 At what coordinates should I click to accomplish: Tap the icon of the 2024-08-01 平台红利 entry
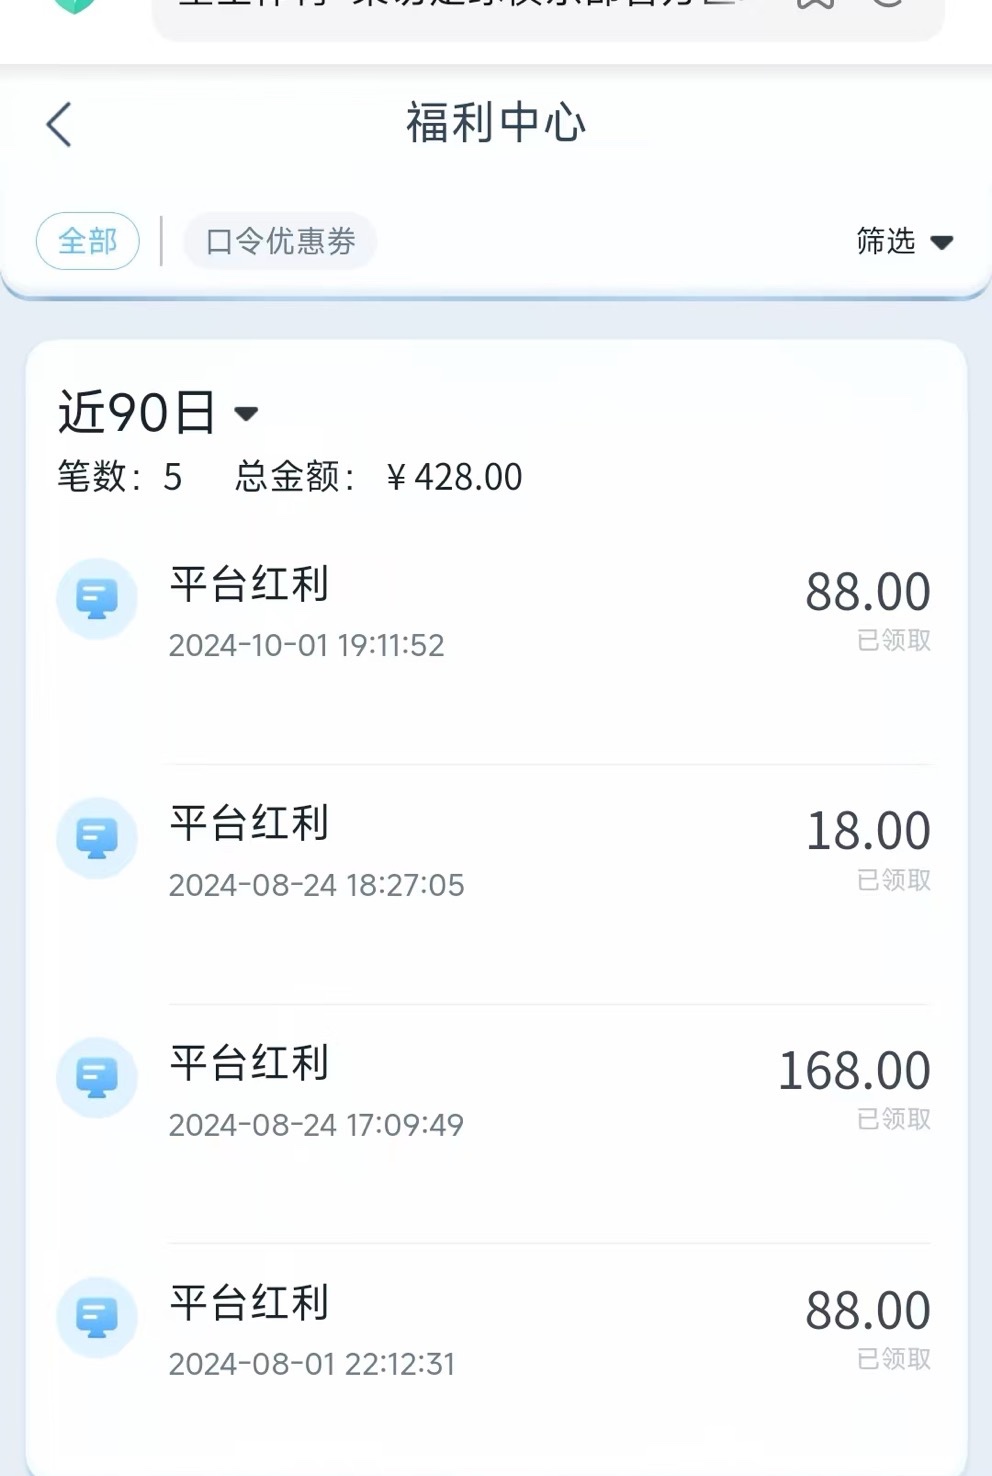[97, 1317]
